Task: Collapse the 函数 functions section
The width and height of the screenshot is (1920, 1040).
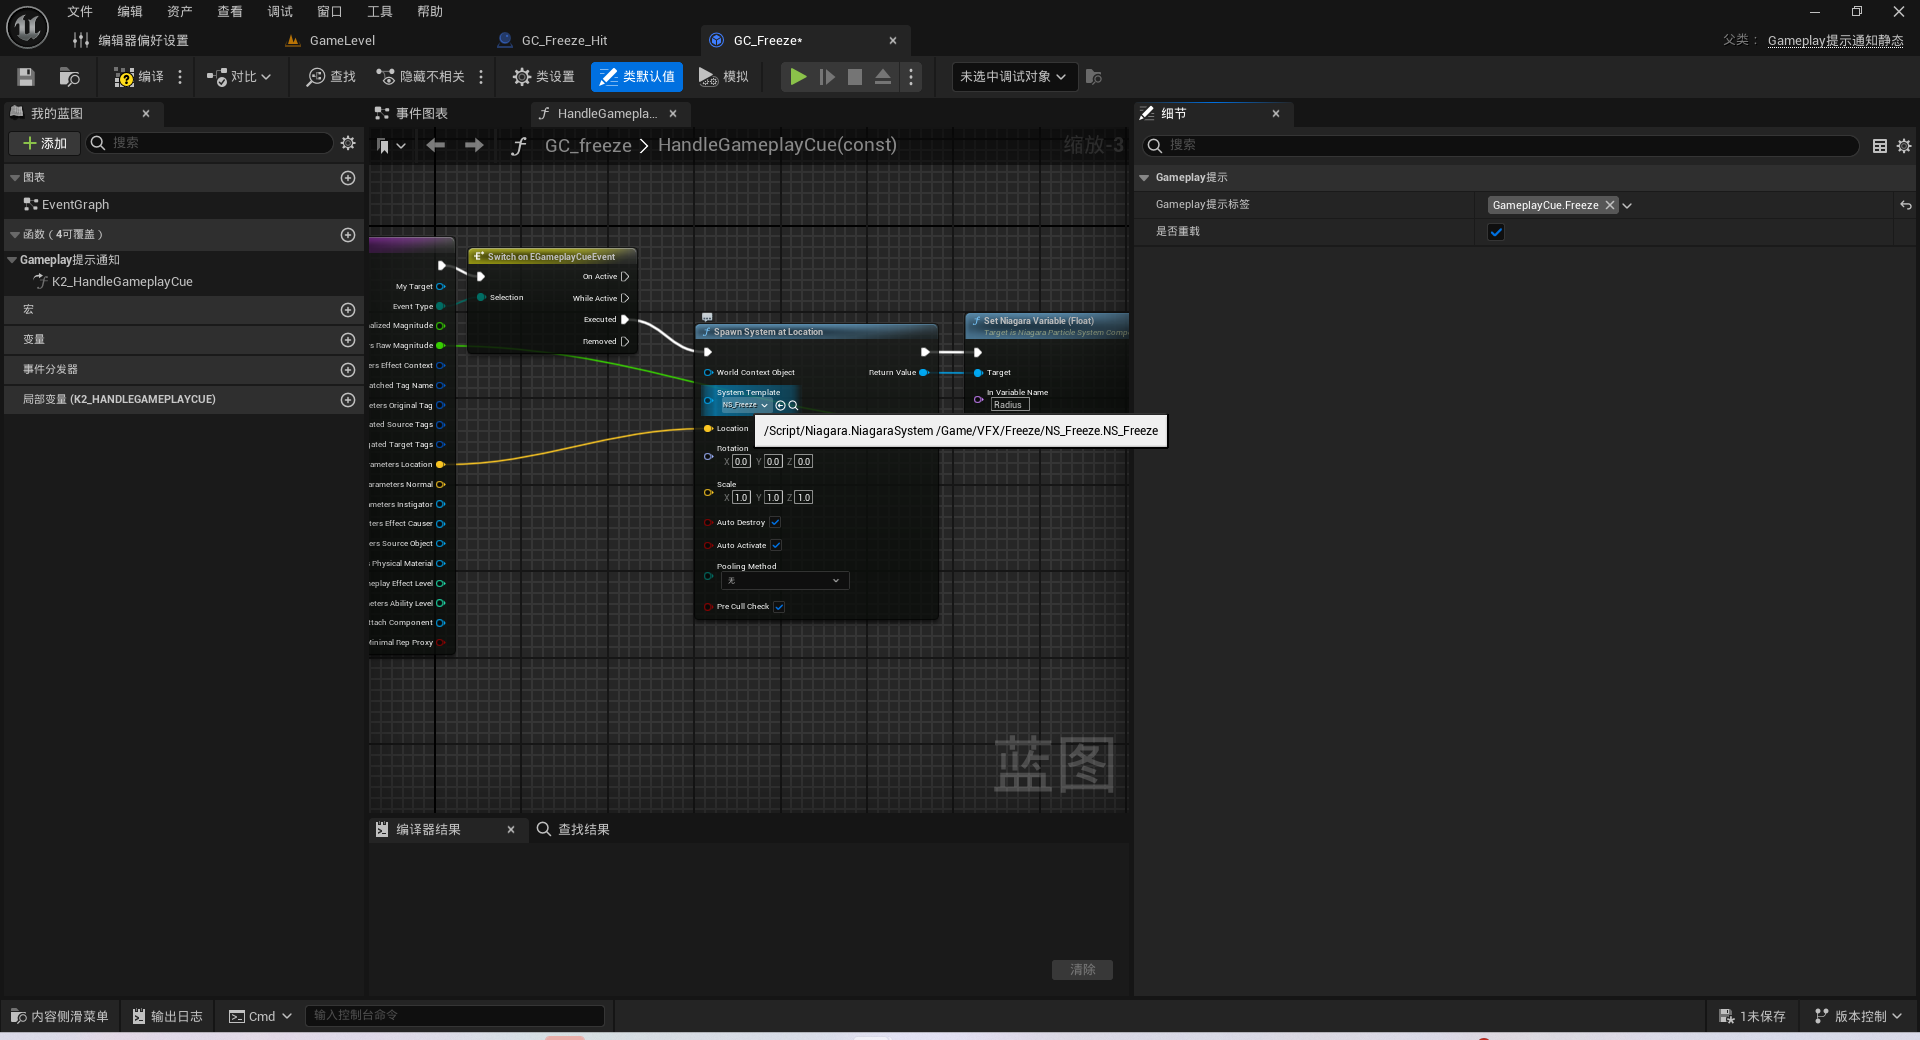Action: (x=15, y=235)
